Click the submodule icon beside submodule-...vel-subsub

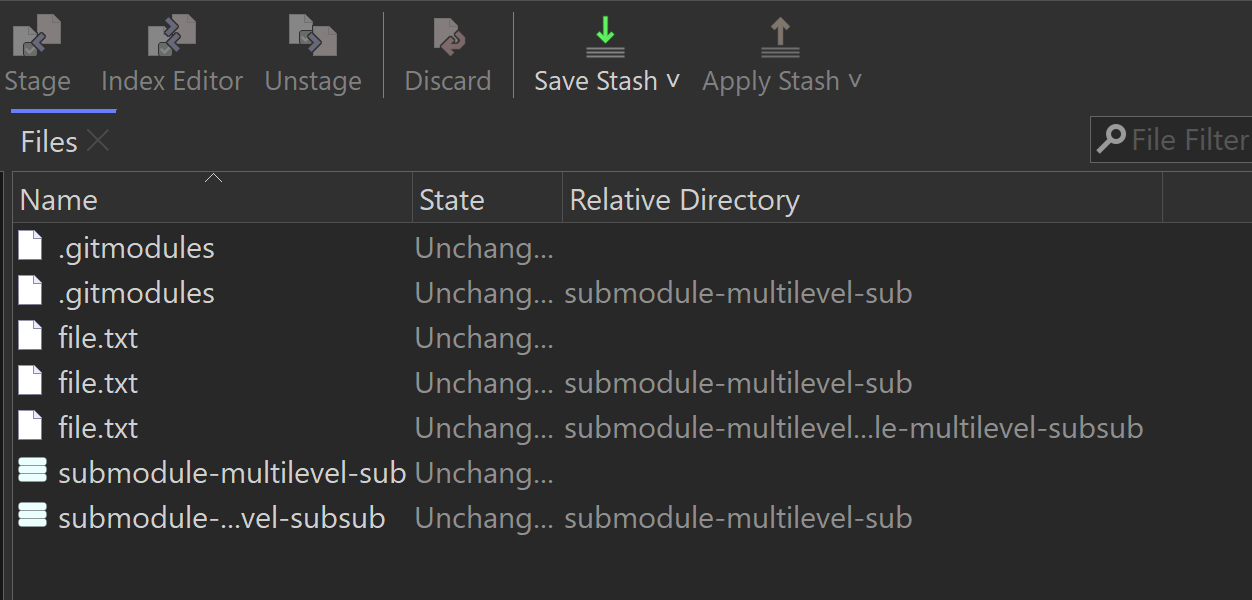point(31,516)
